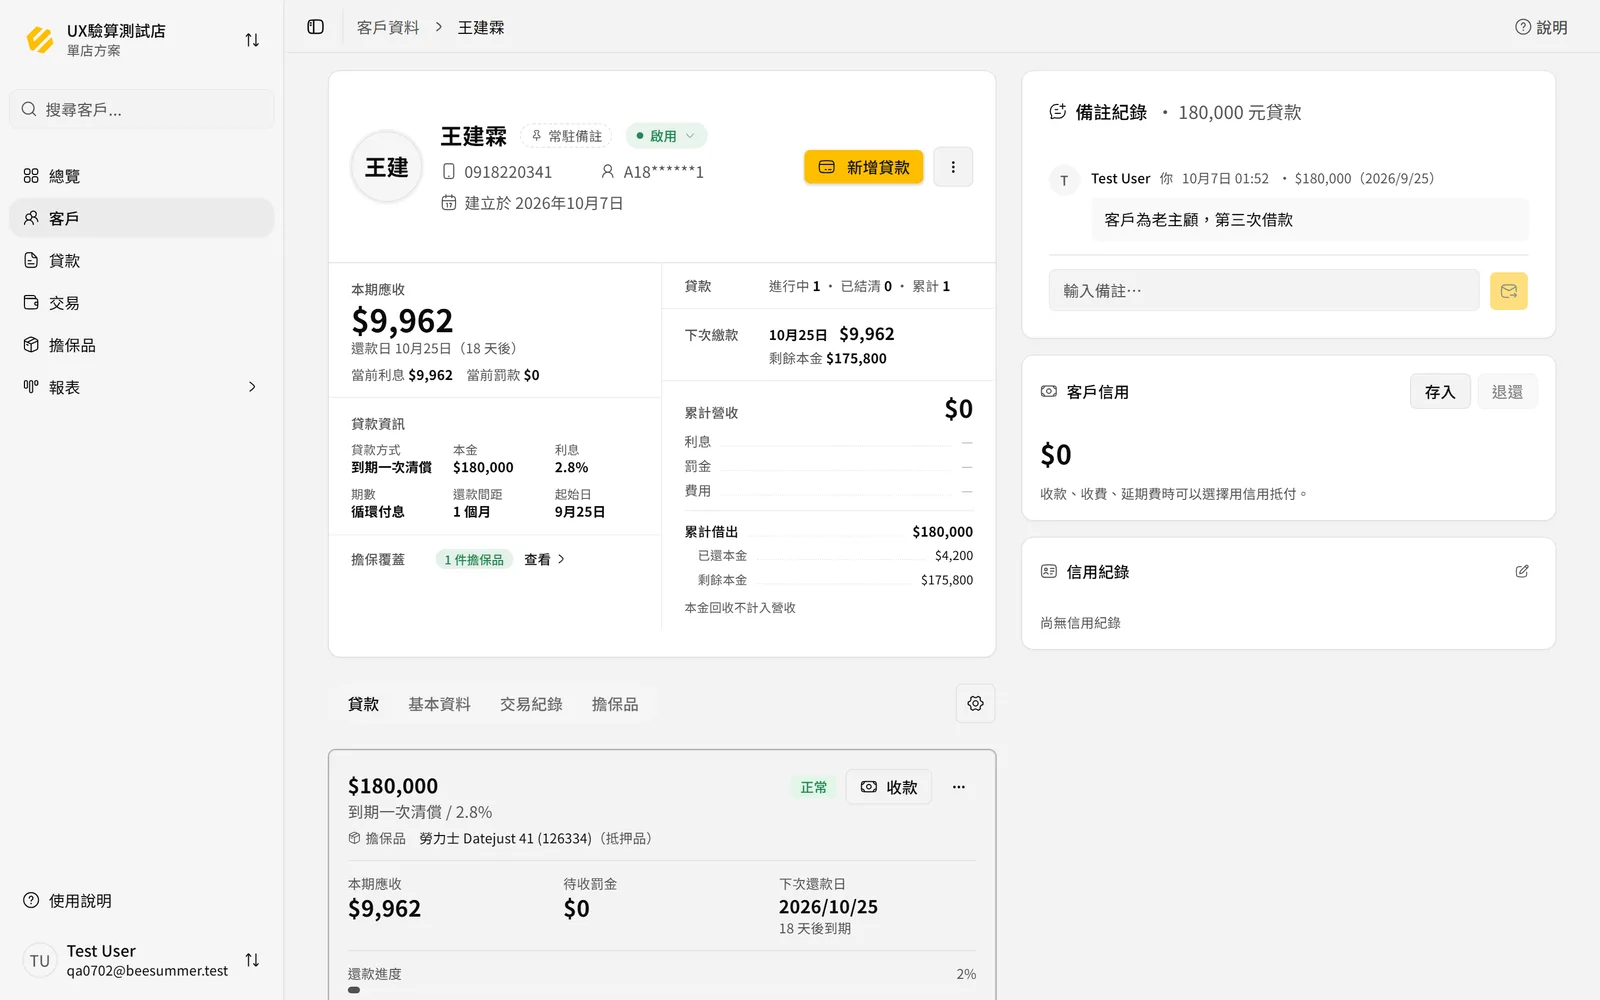This screenshot has height=1000, width=1600.
Task: Toggle the sidebar panel icon
Action: pyautogui.click(x=316, y=27)
